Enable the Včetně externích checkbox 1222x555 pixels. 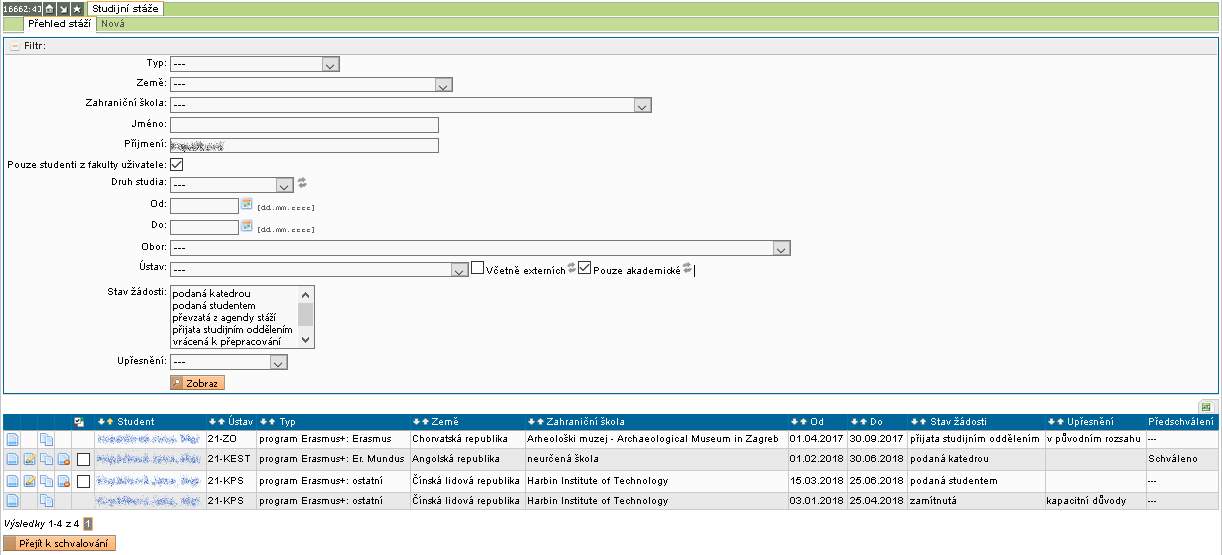coord(478,269)
